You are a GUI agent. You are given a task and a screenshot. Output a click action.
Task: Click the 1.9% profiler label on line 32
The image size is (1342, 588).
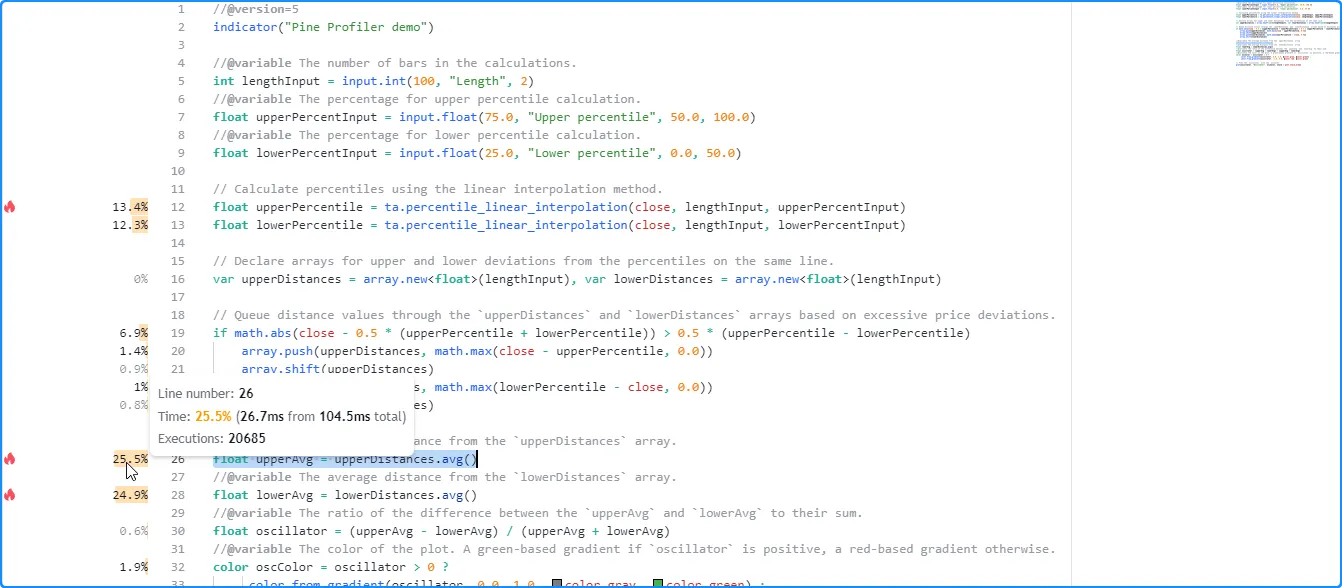coord(133,567)
